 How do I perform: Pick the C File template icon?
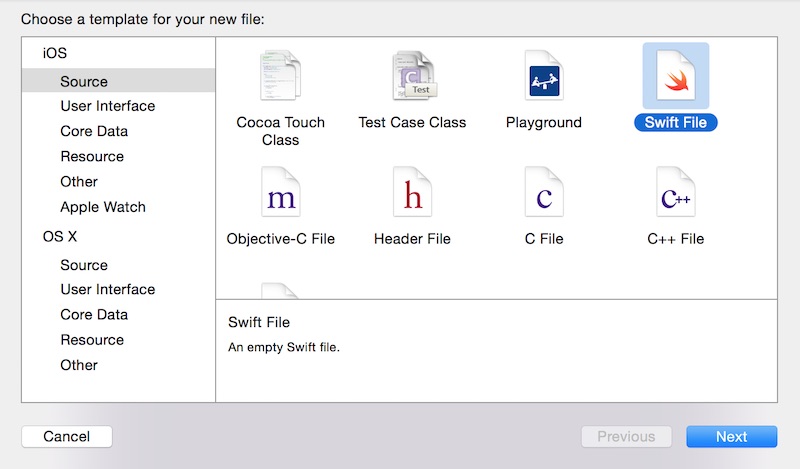click(x=543, y=193)
